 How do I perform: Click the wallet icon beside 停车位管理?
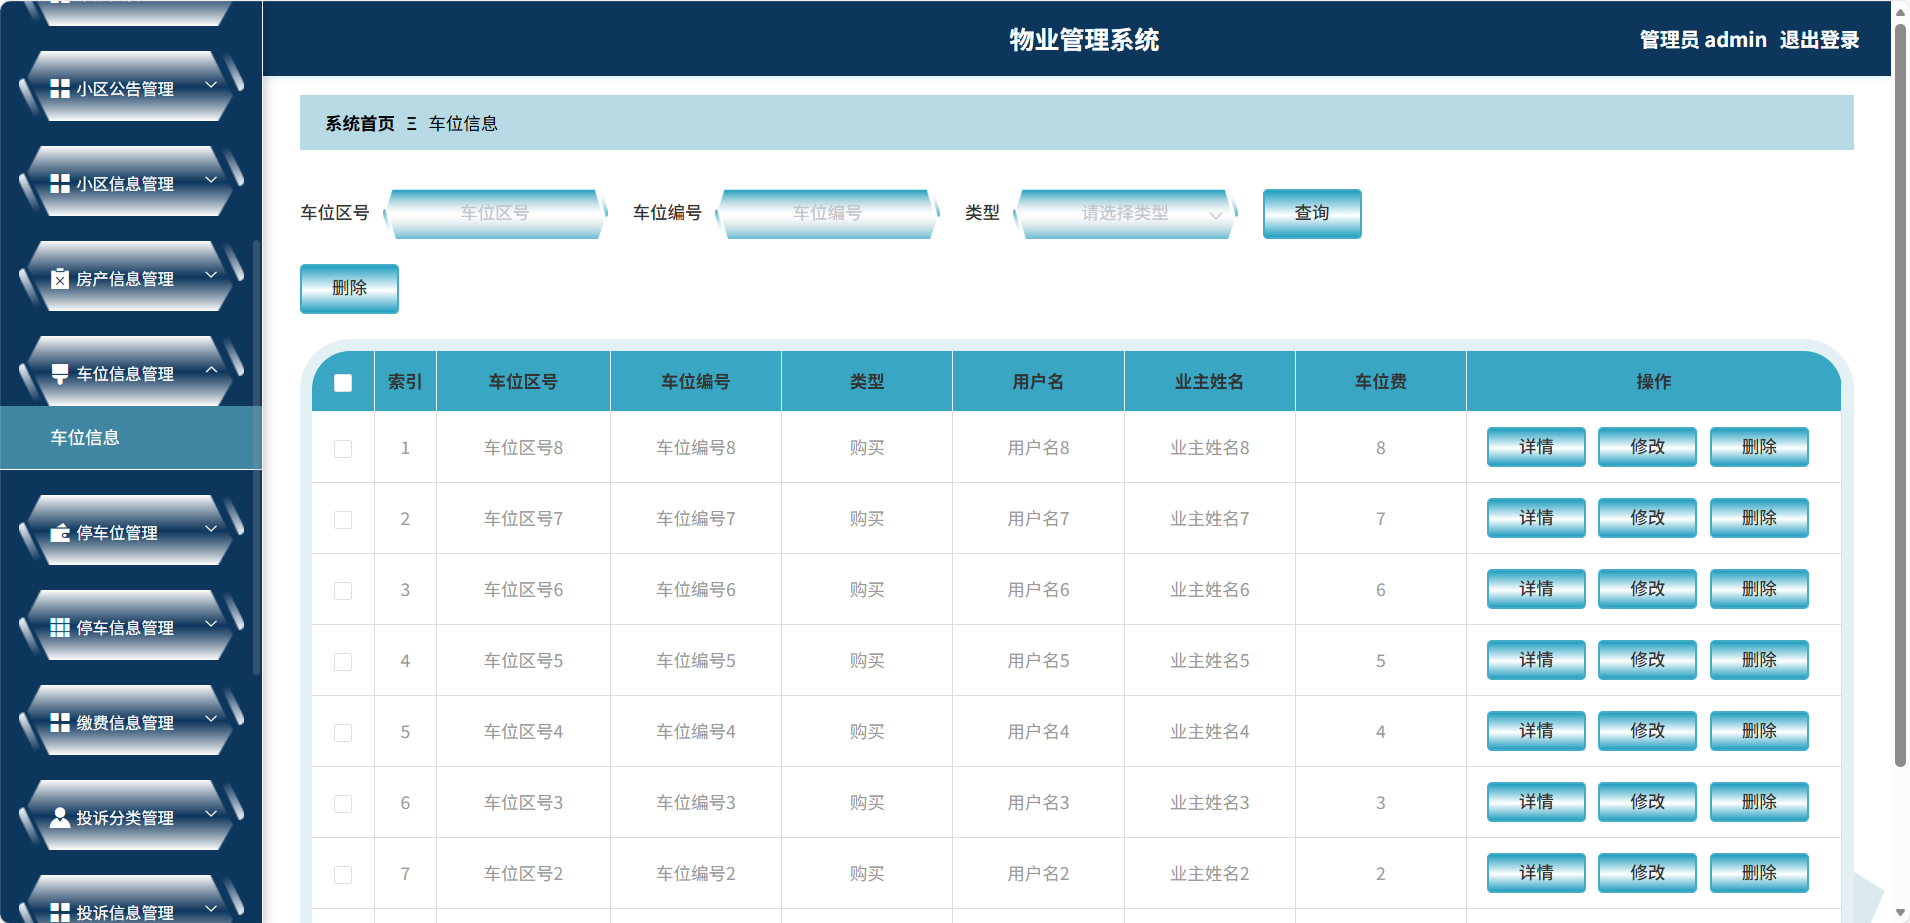point(60,533)
